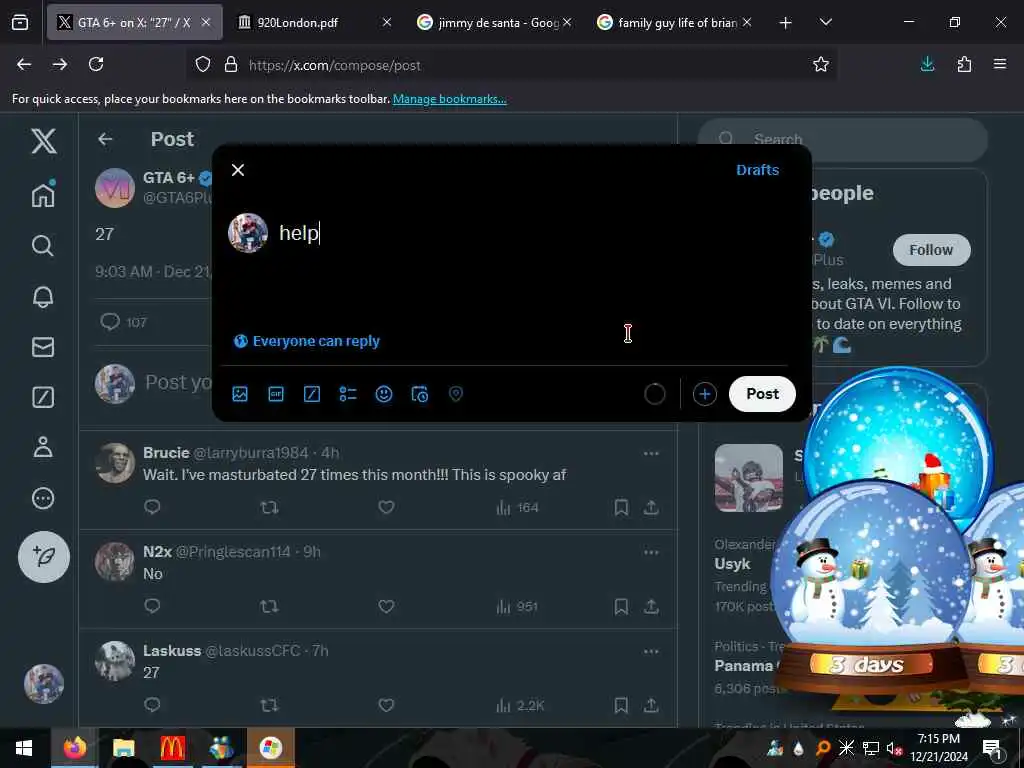Open replies on GTA 6+ post
Screen dimensions: 1024x768
pos(123,322)
